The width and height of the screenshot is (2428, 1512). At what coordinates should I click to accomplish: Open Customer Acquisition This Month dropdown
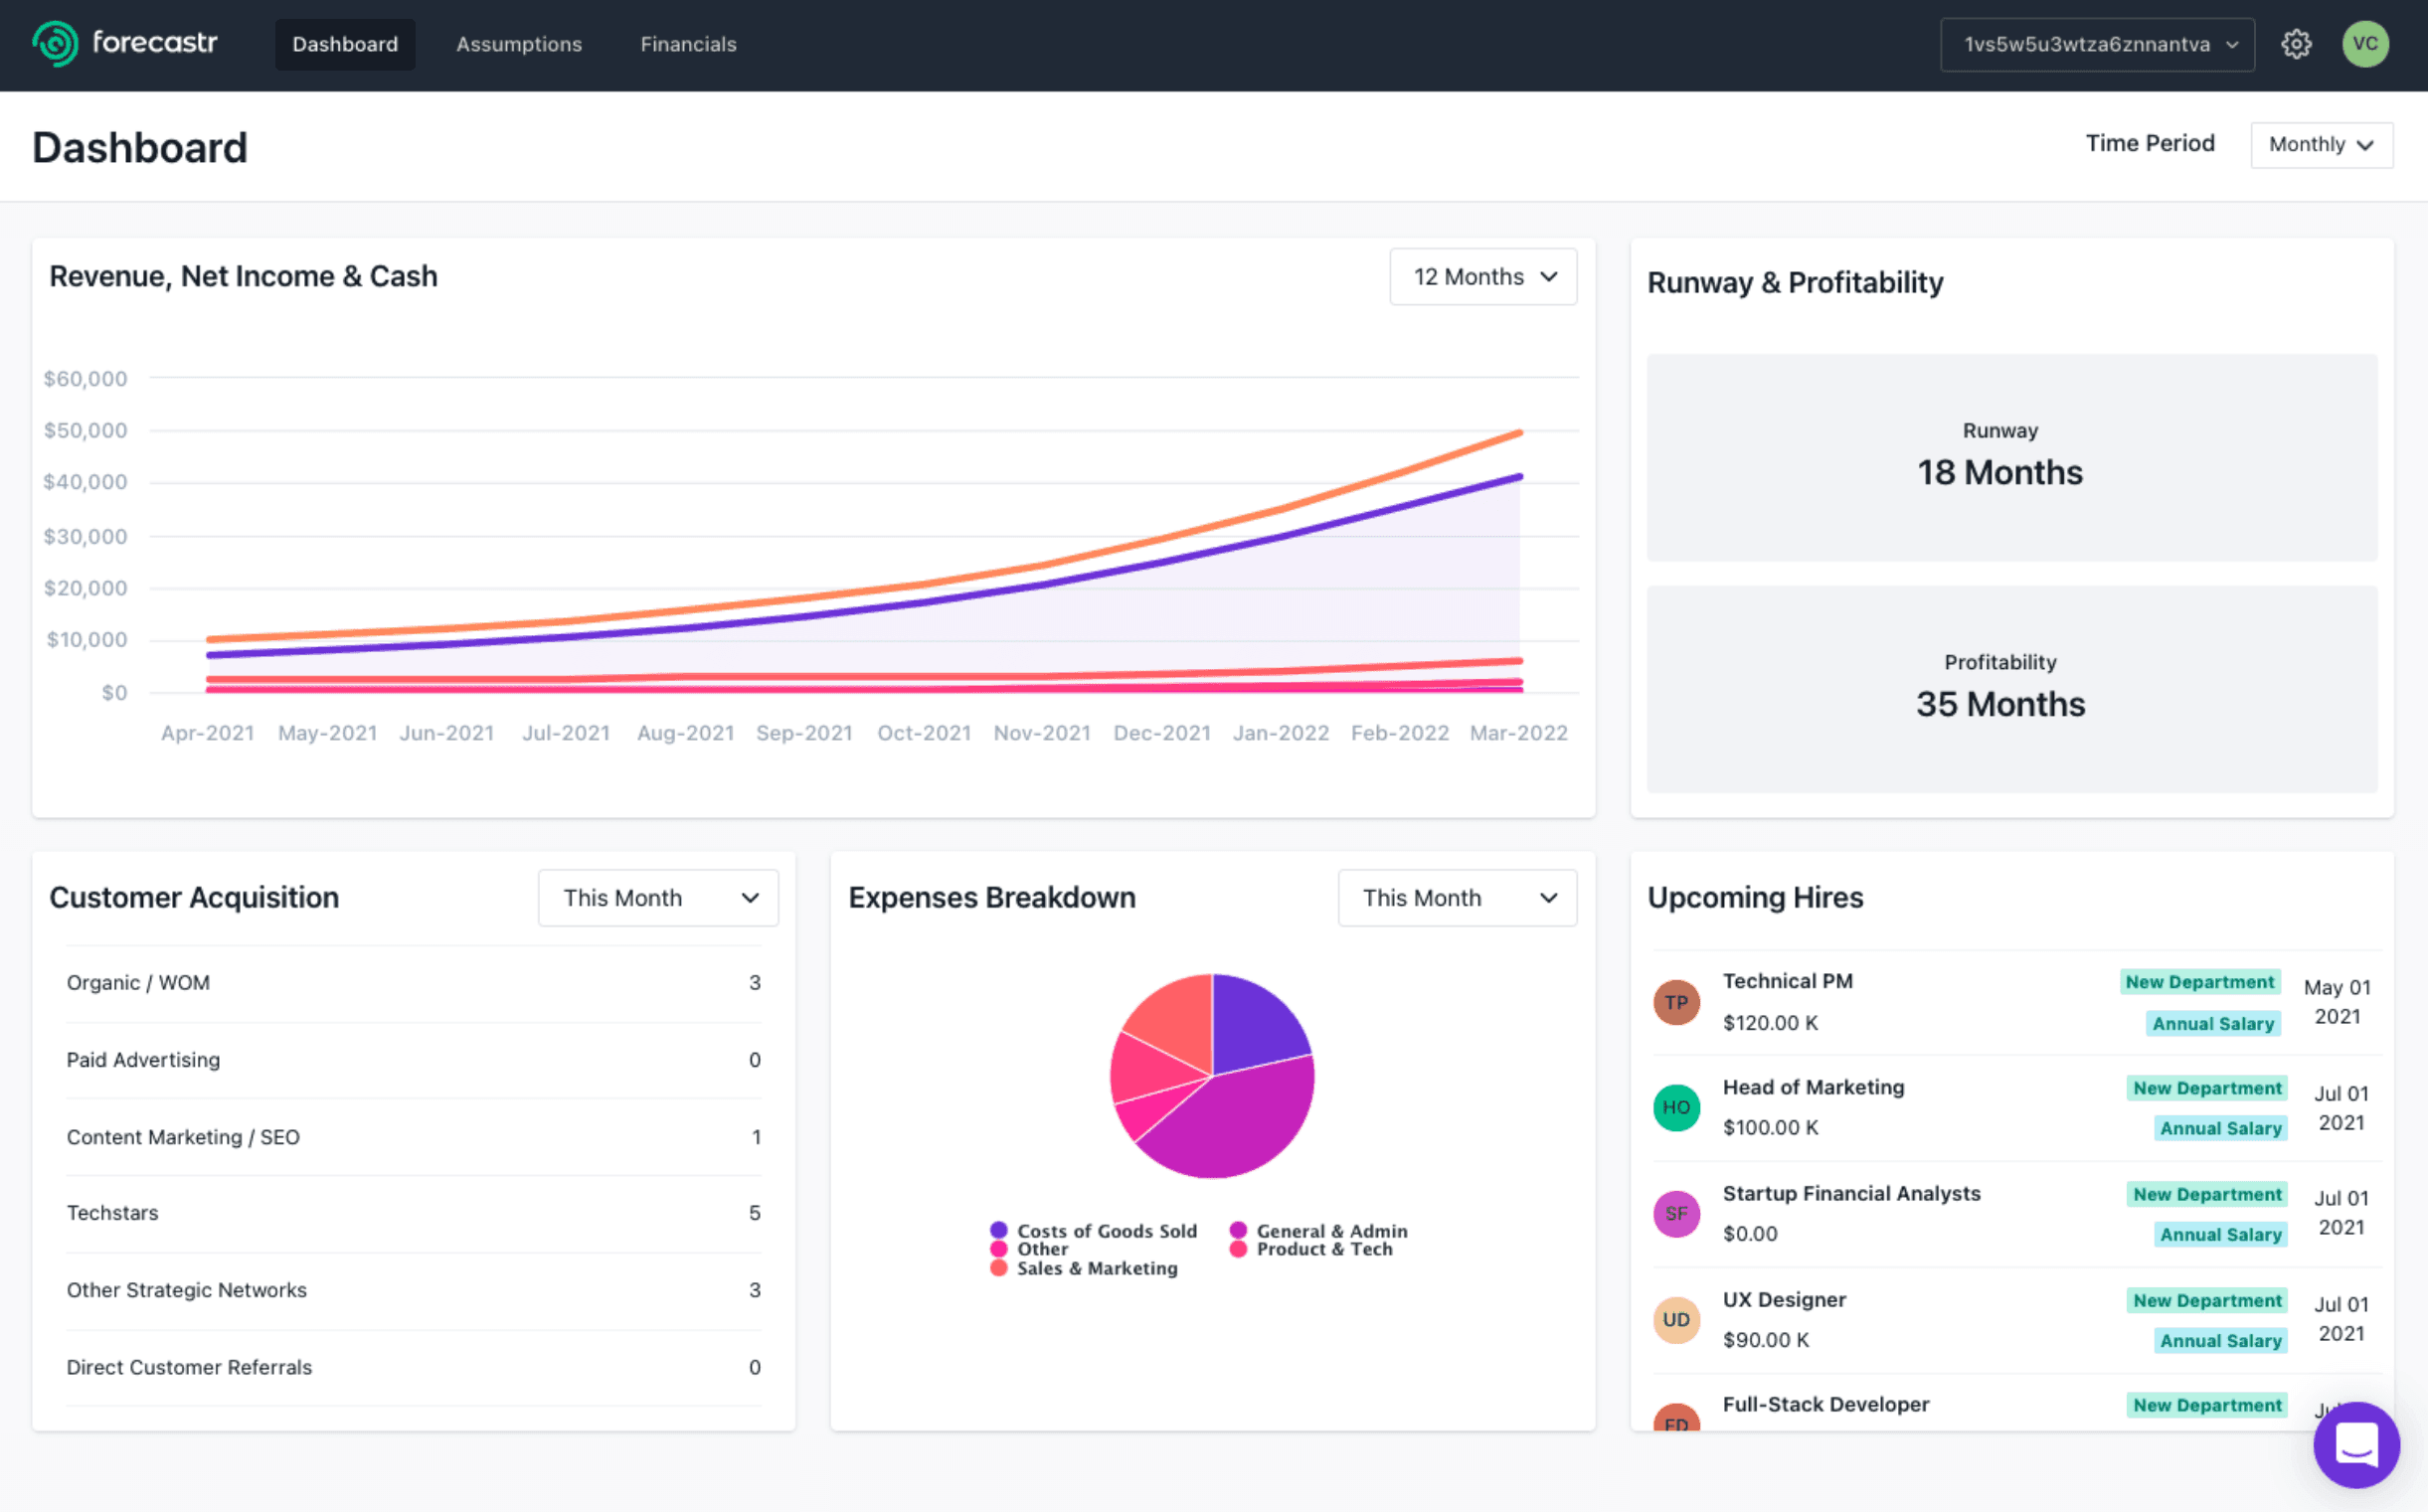(658, 898)
